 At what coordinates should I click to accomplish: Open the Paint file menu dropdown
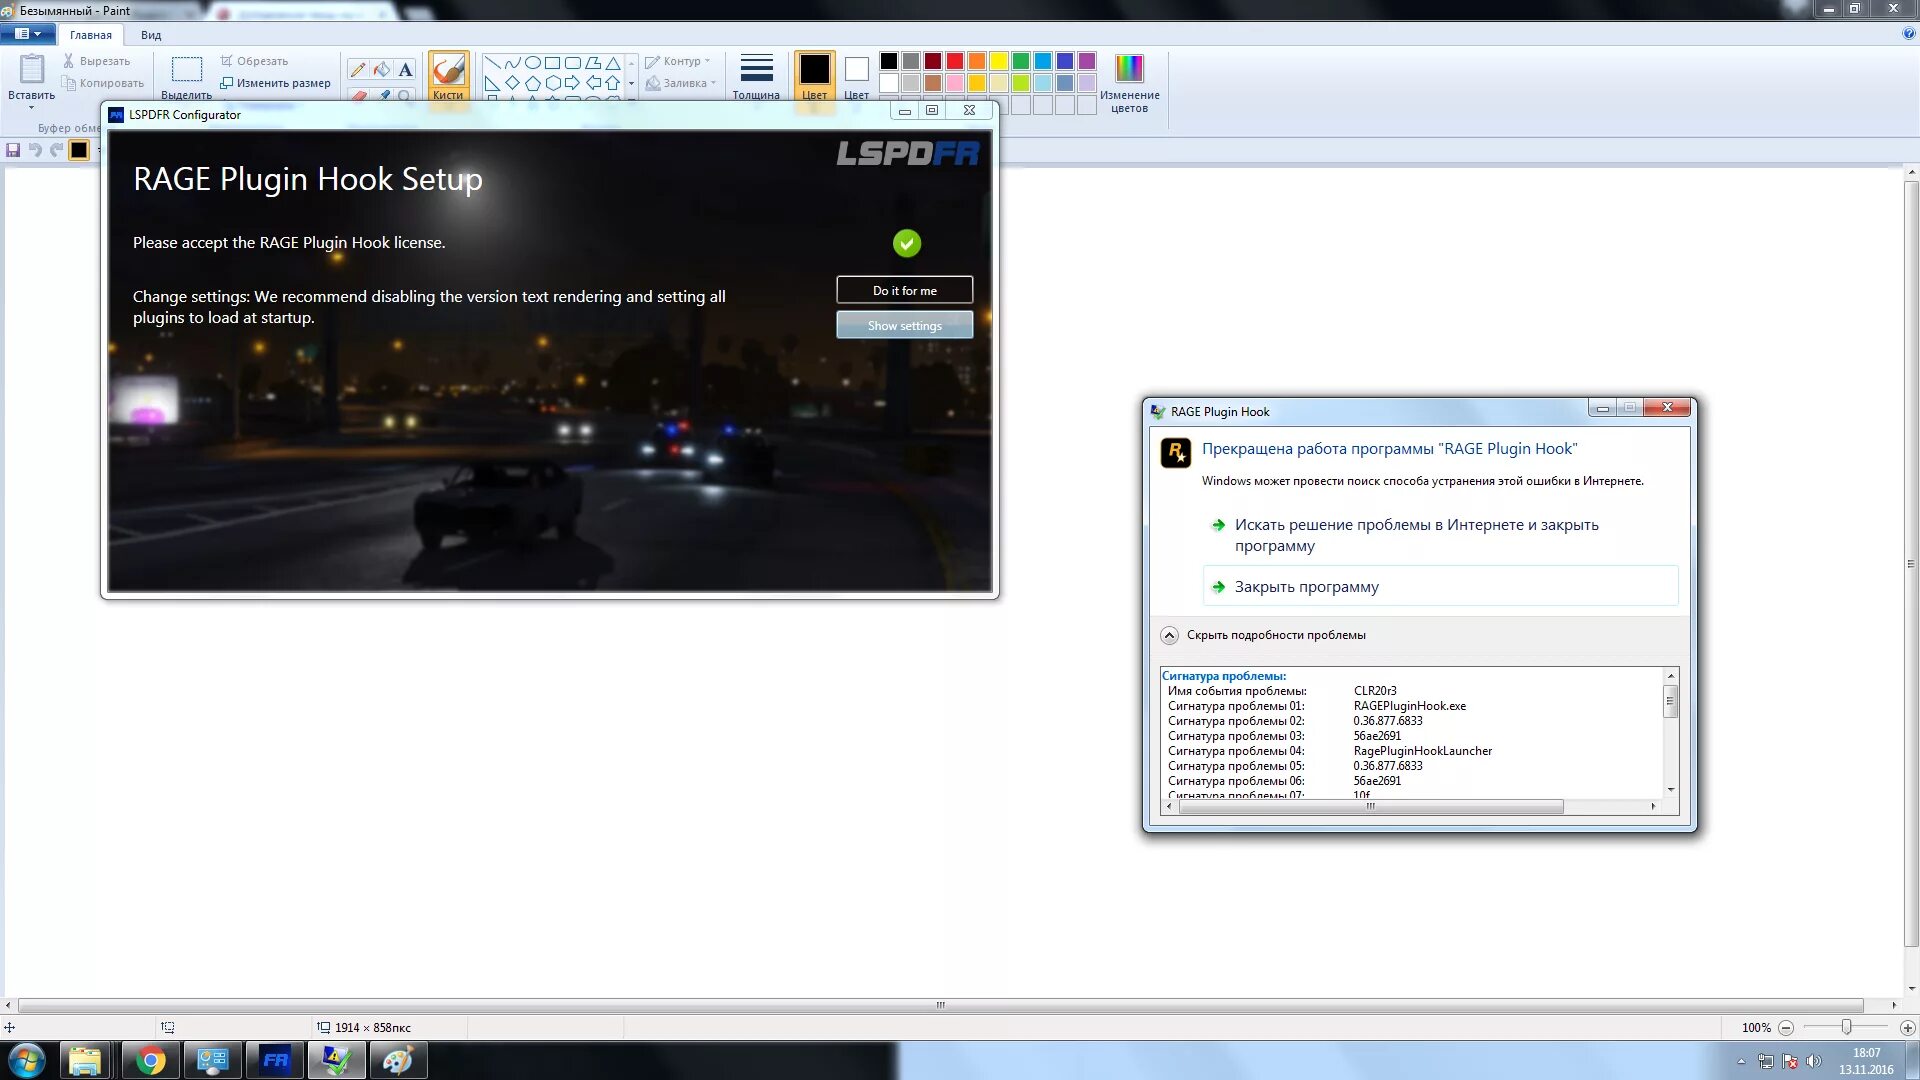pyautogui.click(x=28, y=34)
